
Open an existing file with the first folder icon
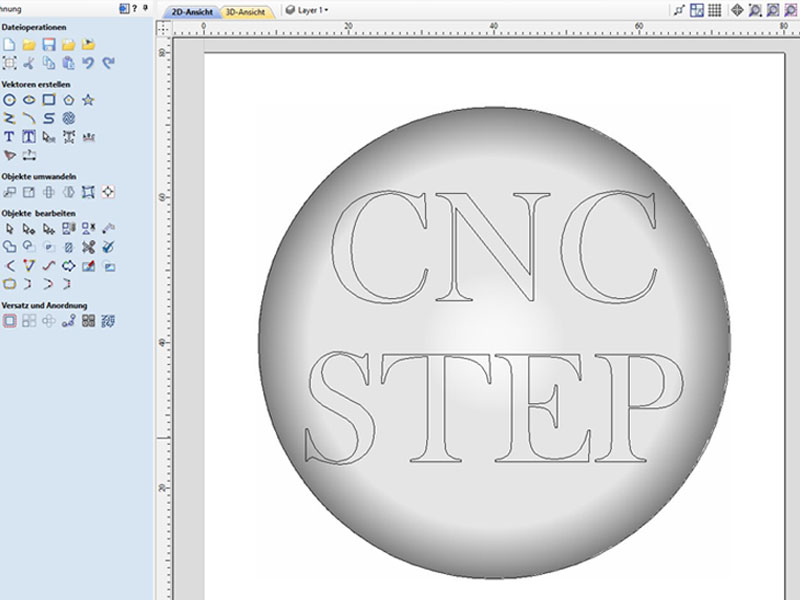point(29,44)
